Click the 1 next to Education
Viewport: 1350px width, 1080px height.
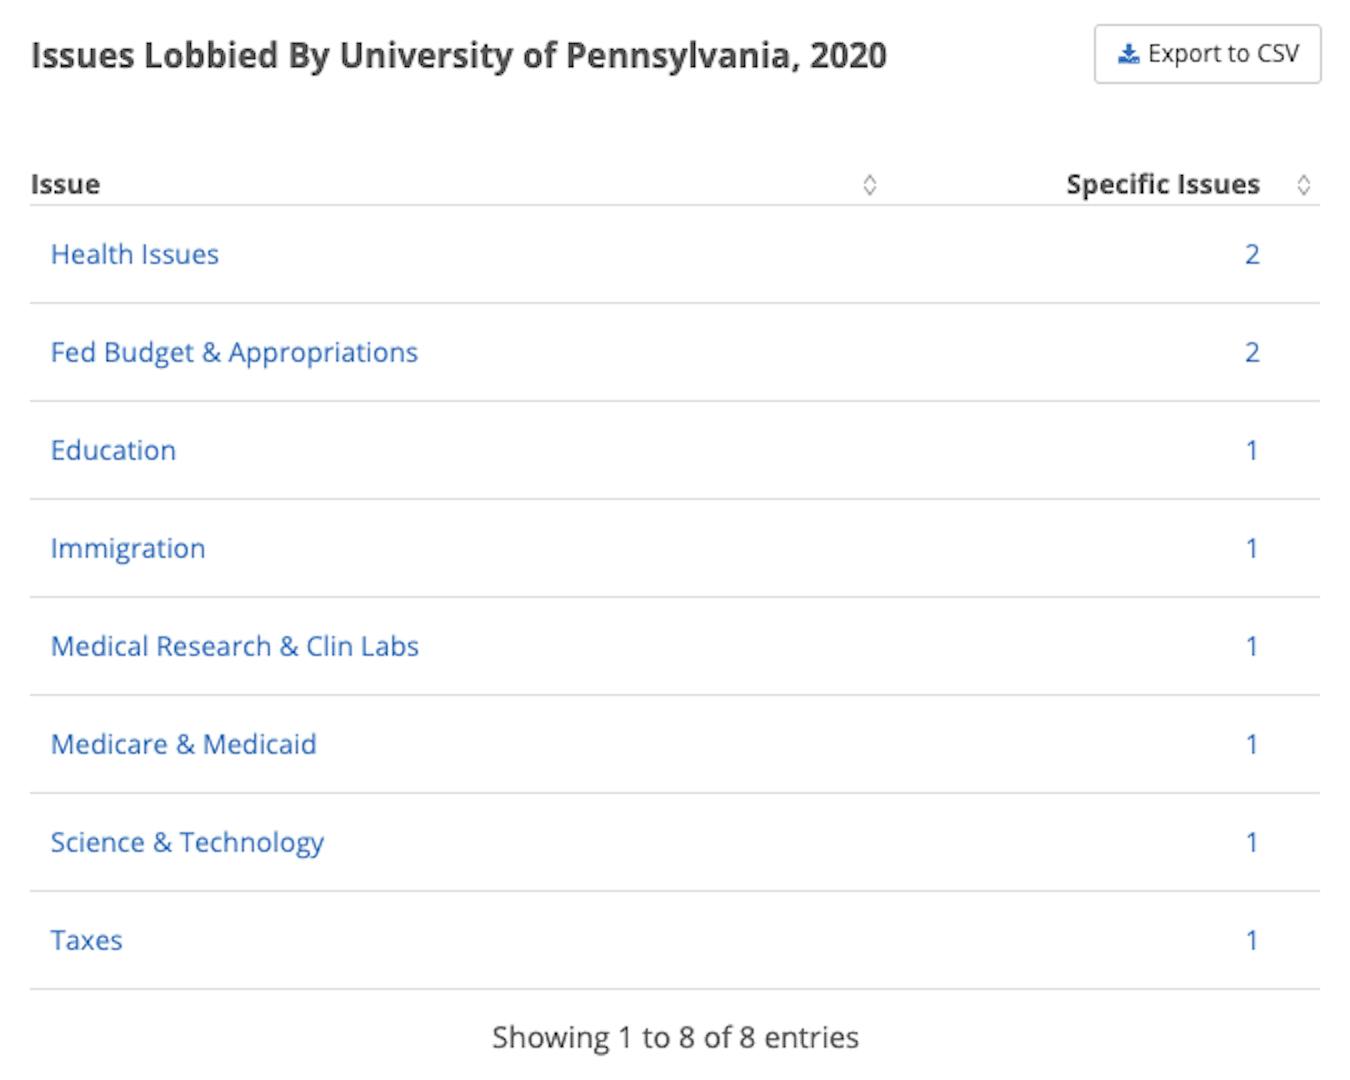point(1252,451)
